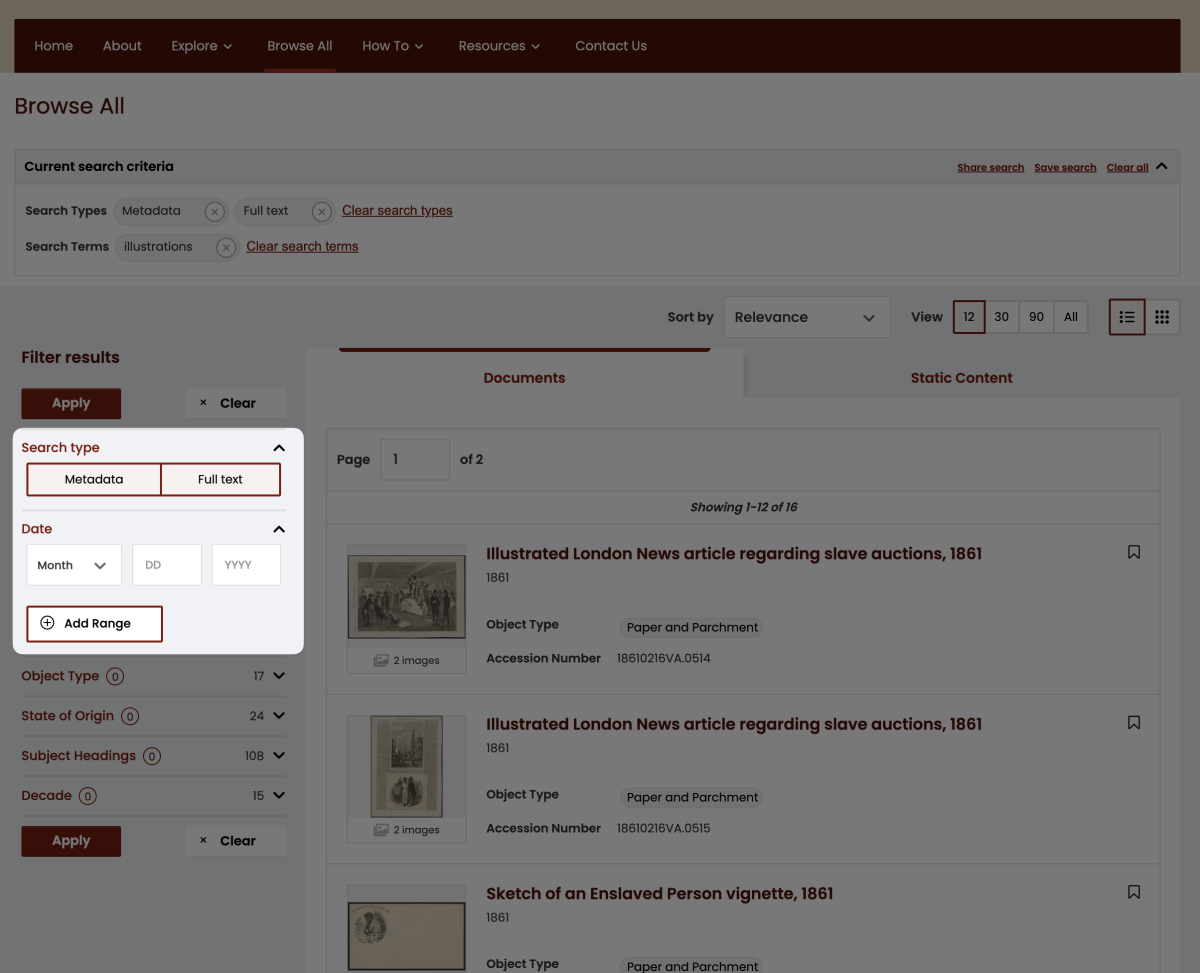The height and width of the screenshot is (973, 1200).
Task: Collapse the current search criteria panel
Action: (1161, 166)
